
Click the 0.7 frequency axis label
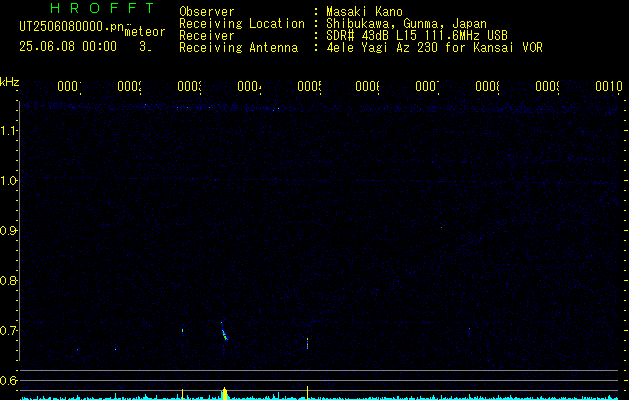pyautogui.click(x=9, y=330)
